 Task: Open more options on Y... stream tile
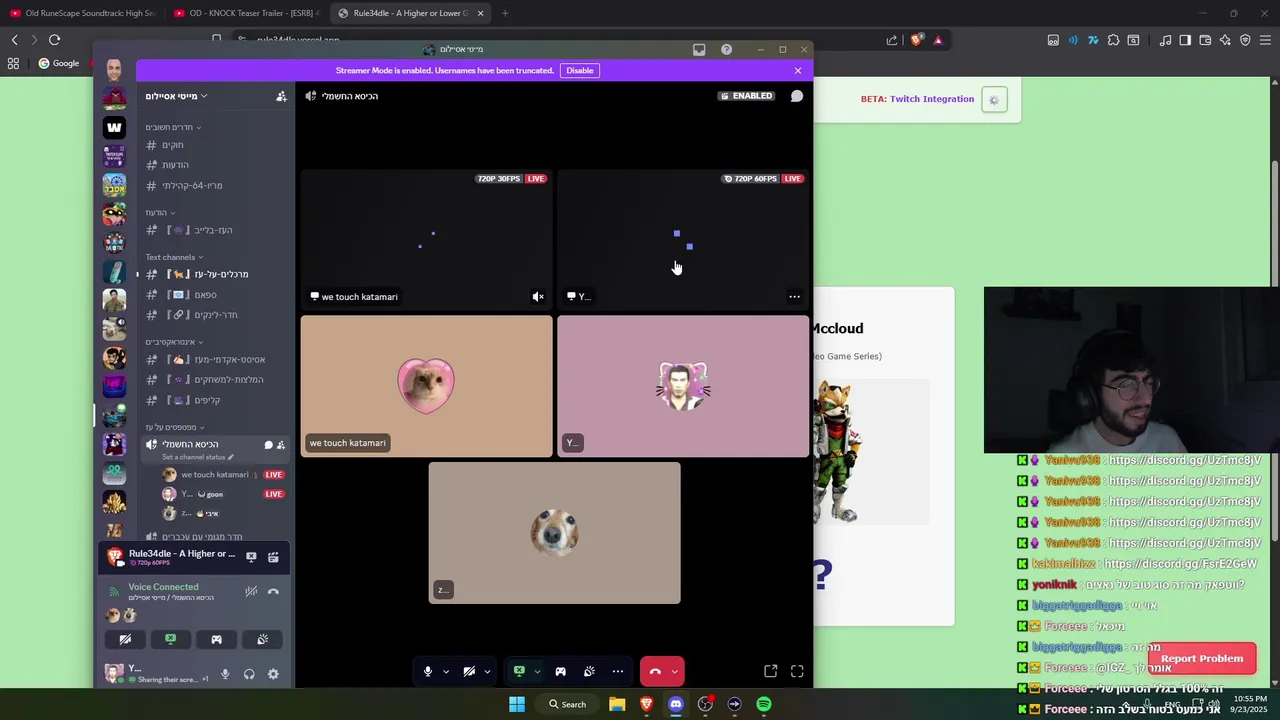pyautogui.click(x=794, y=296)
